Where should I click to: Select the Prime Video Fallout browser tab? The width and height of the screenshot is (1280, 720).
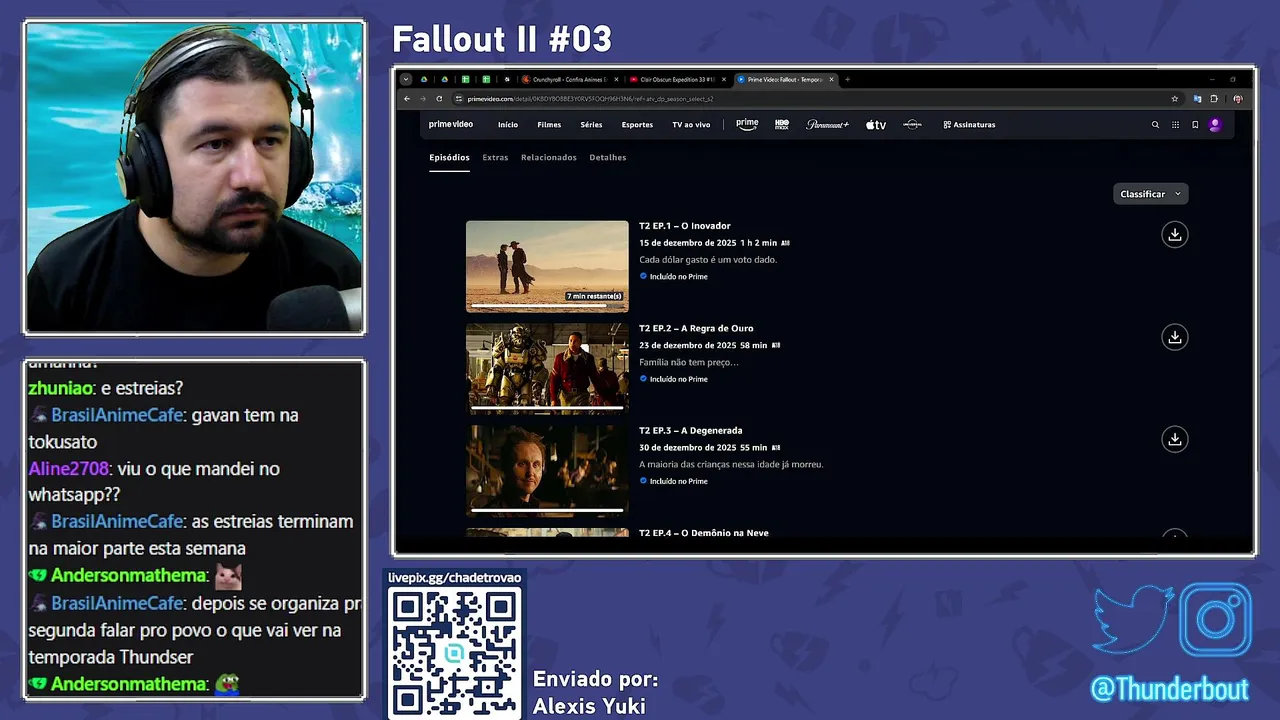click(x=785, y=79)
